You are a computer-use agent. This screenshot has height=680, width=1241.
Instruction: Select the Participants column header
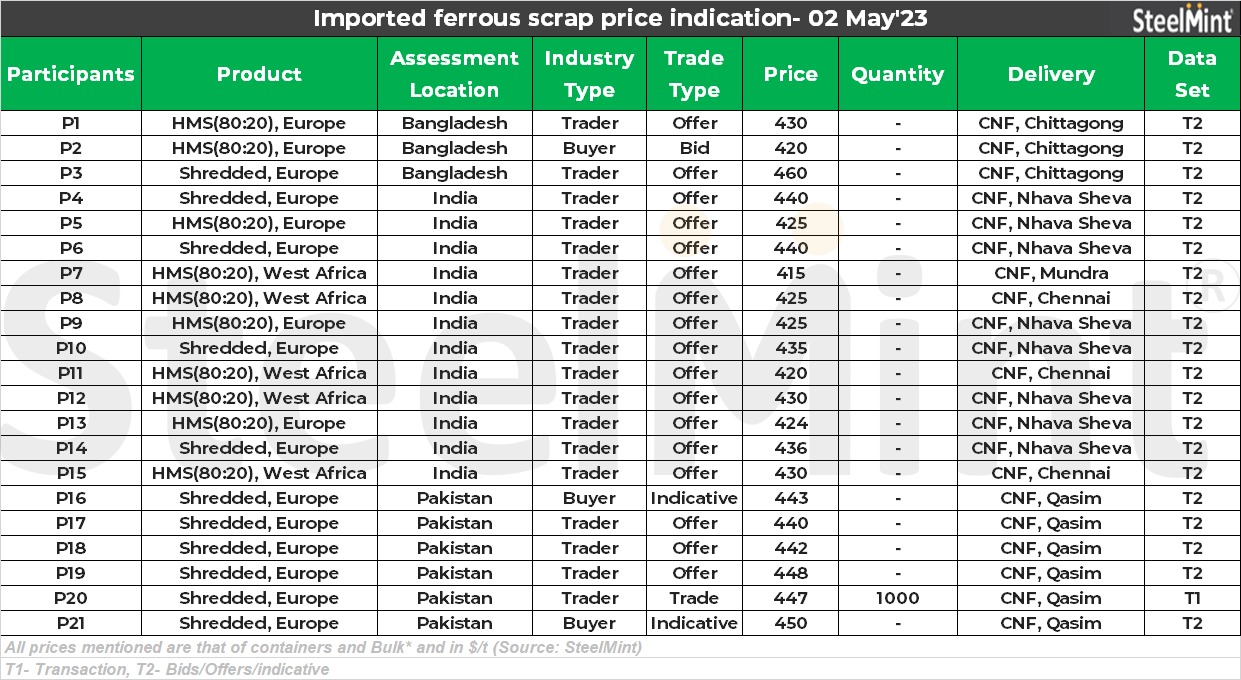70,74
